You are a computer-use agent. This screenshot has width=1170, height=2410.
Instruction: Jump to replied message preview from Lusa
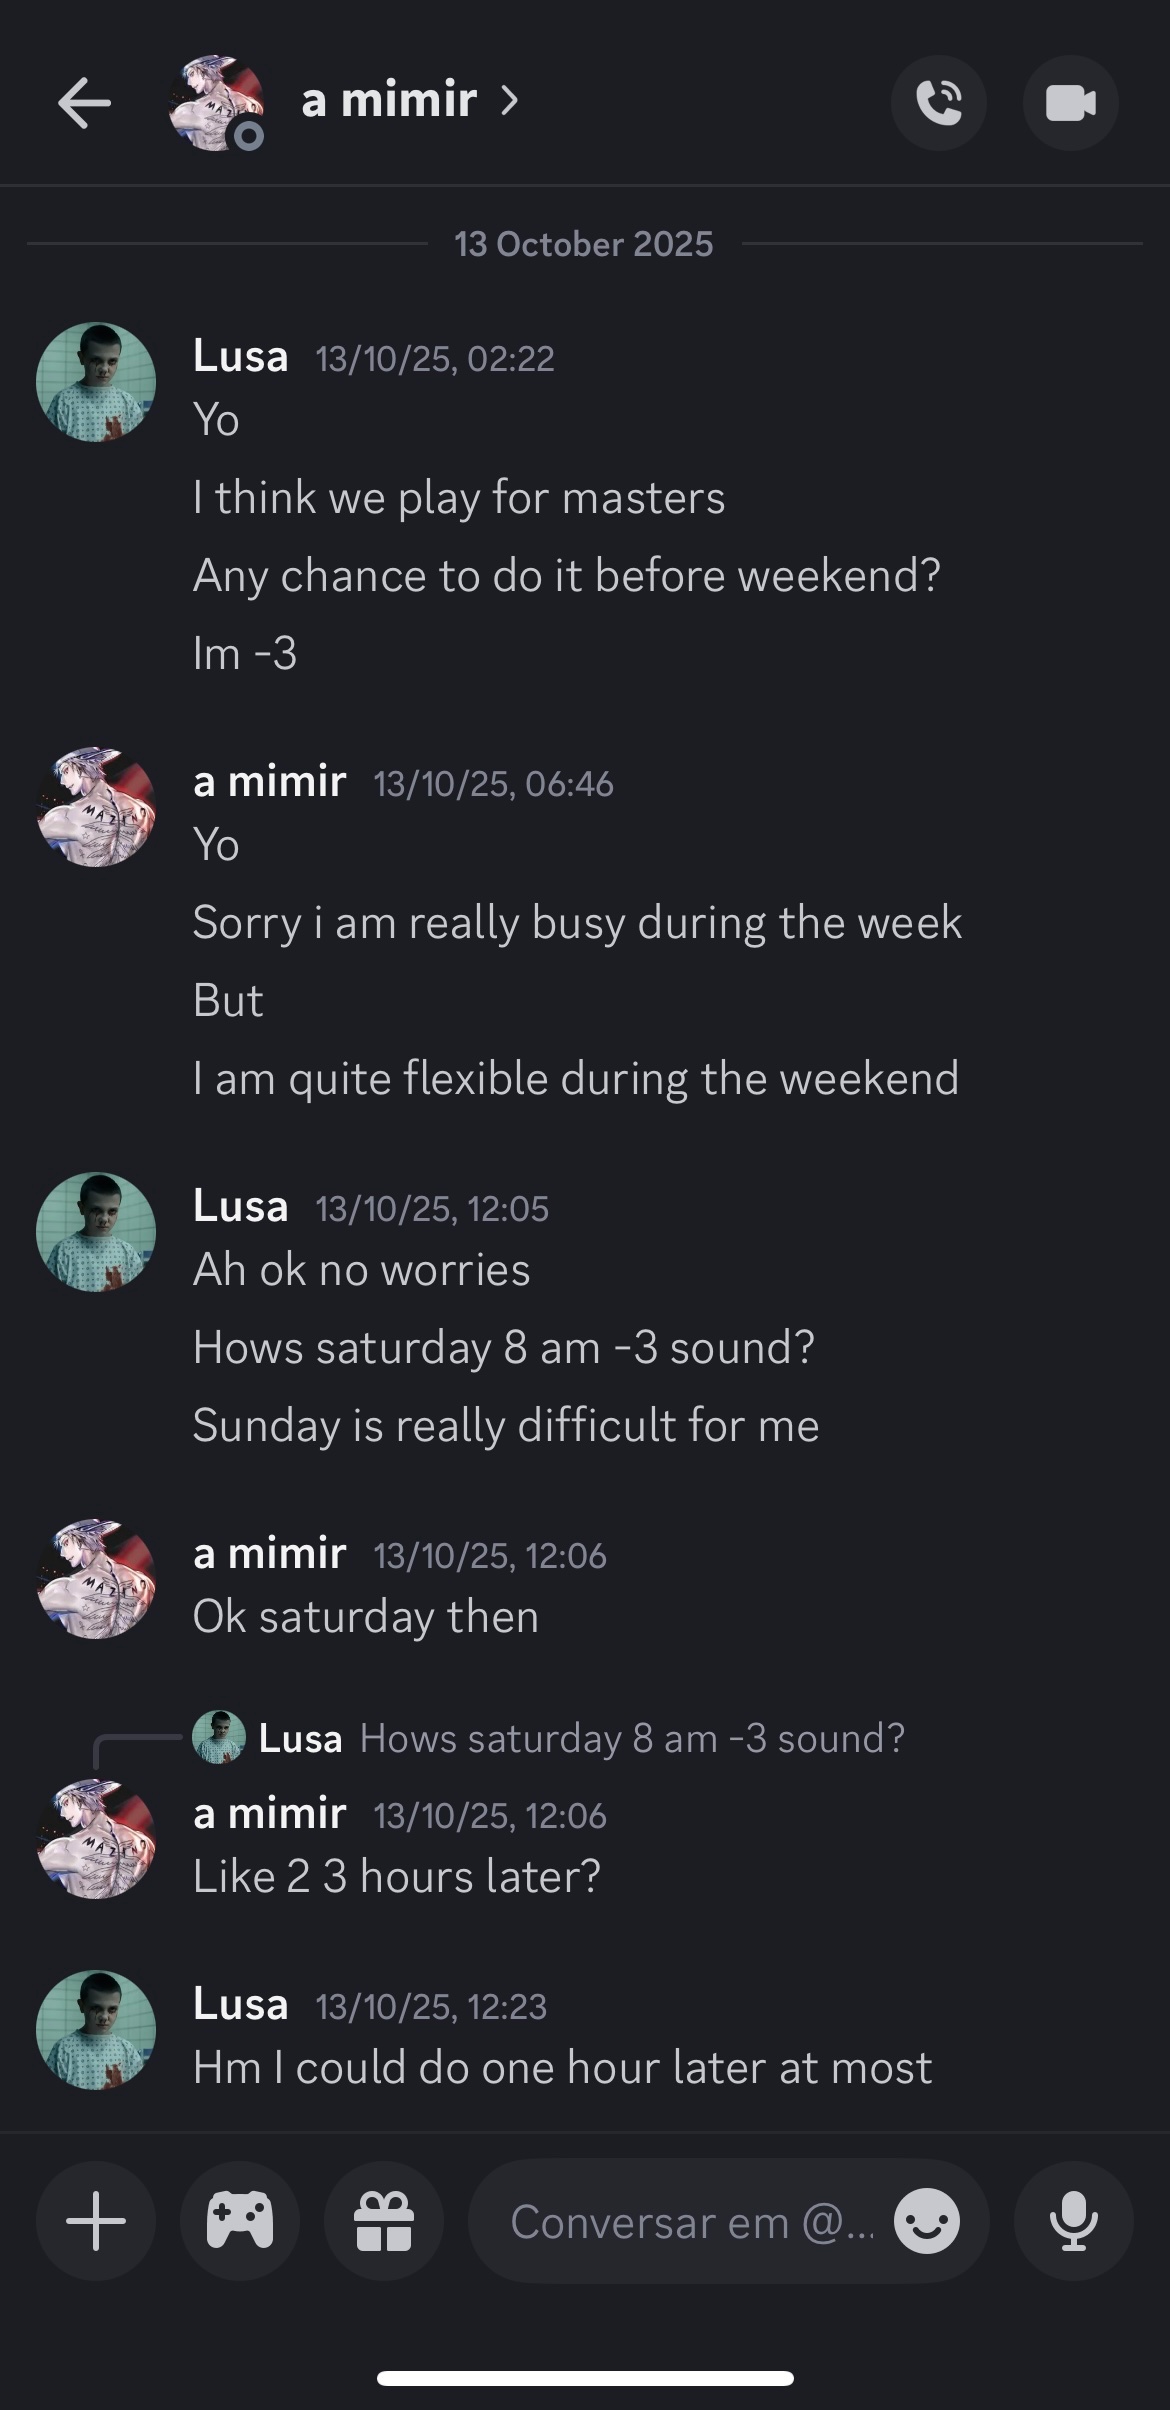[x=630, y=1739]
